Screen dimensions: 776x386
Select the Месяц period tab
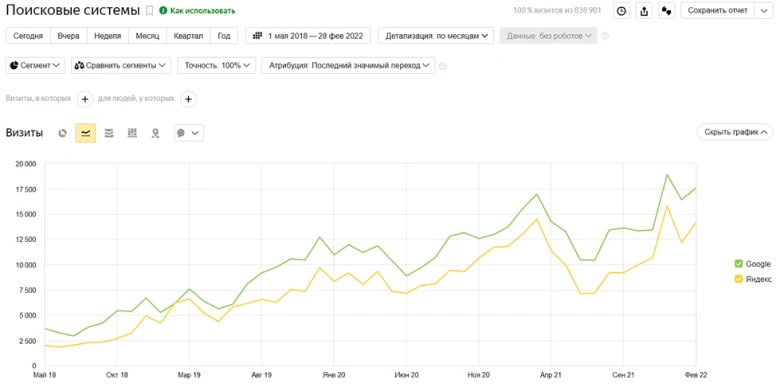coord(147,36)
